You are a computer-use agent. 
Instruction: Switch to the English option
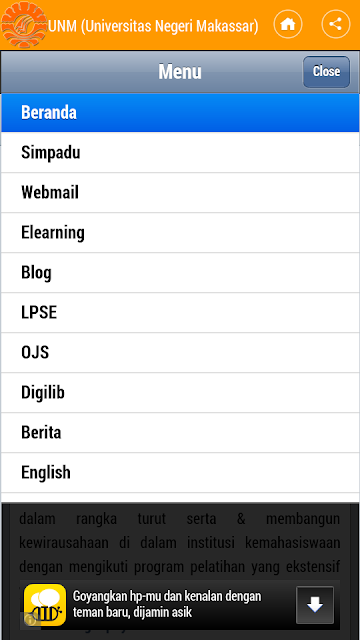pyautogui.click(x=180, y=472)
